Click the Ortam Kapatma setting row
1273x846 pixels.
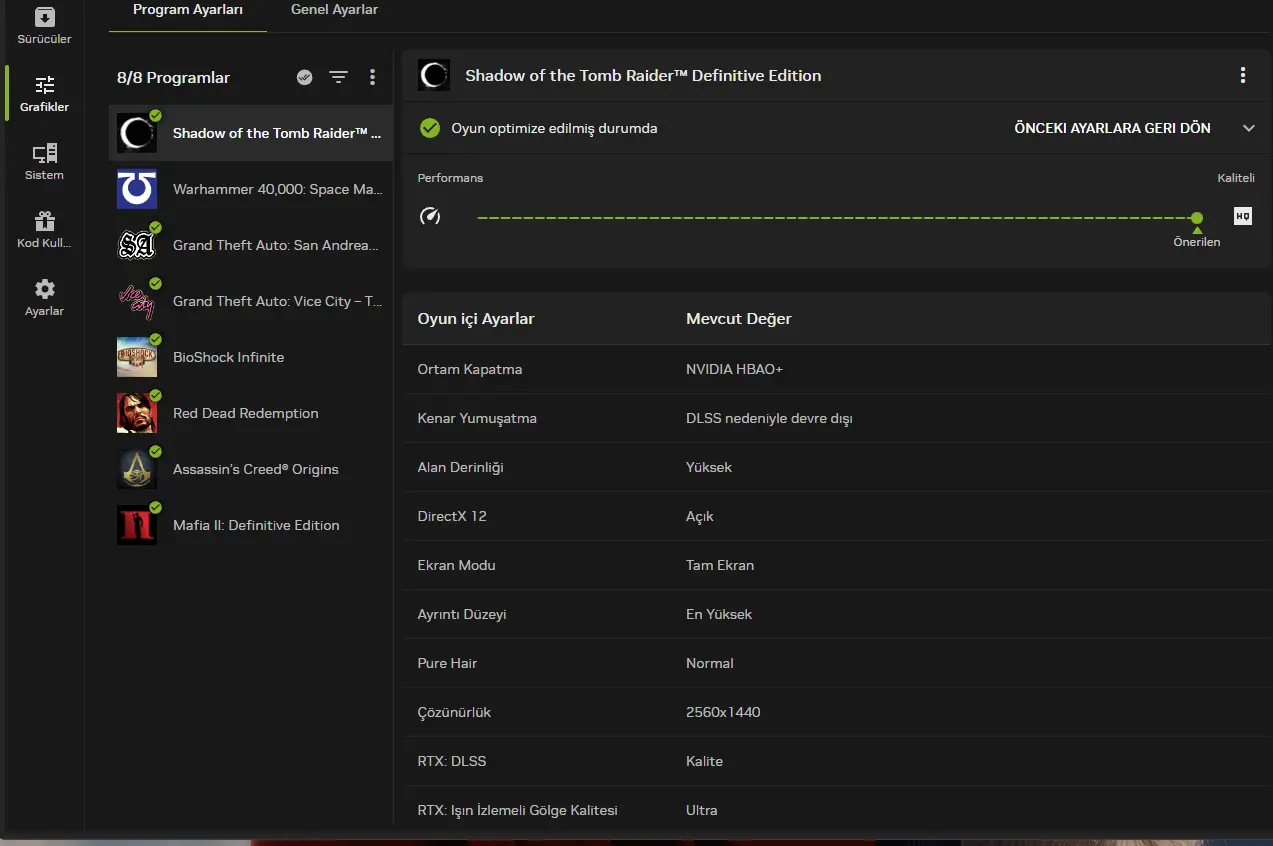point(837,369)
